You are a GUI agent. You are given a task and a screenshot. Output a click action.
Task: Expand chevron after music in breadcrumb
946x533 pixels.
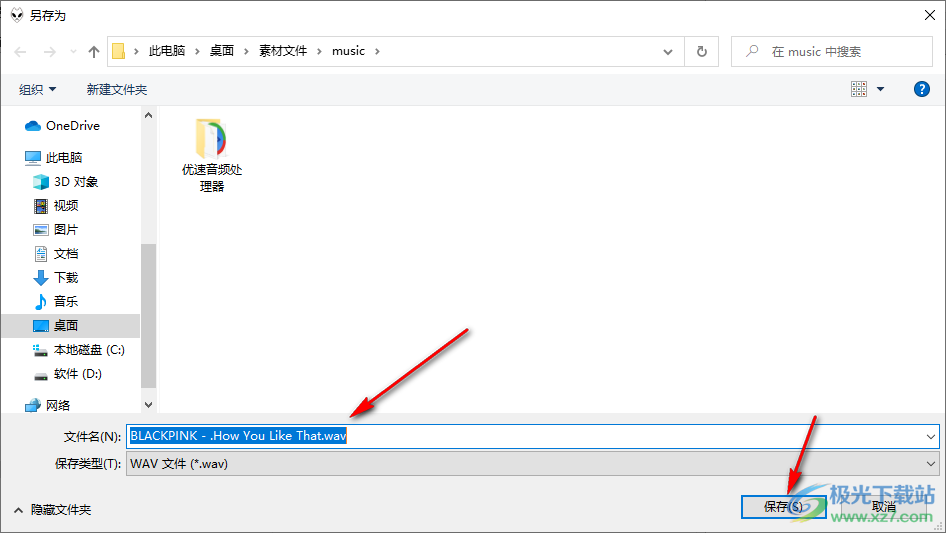point(377,51)
